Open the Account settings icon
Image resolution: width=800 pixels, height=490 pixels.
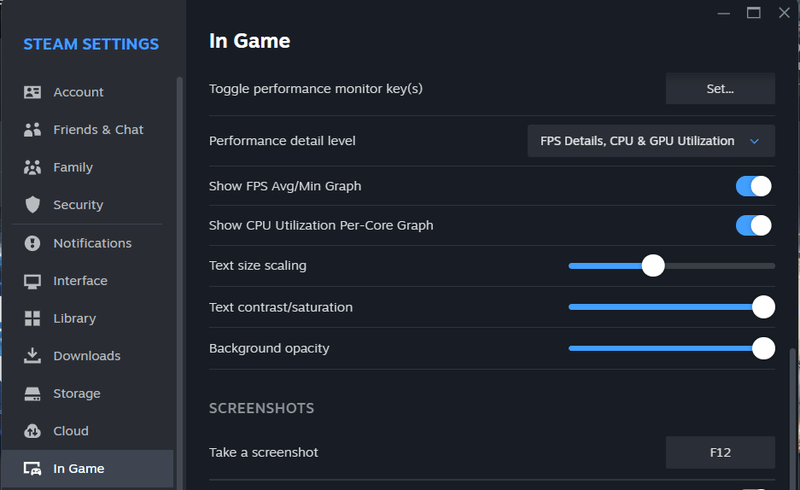pyautogui.click(x=32, y=92)
